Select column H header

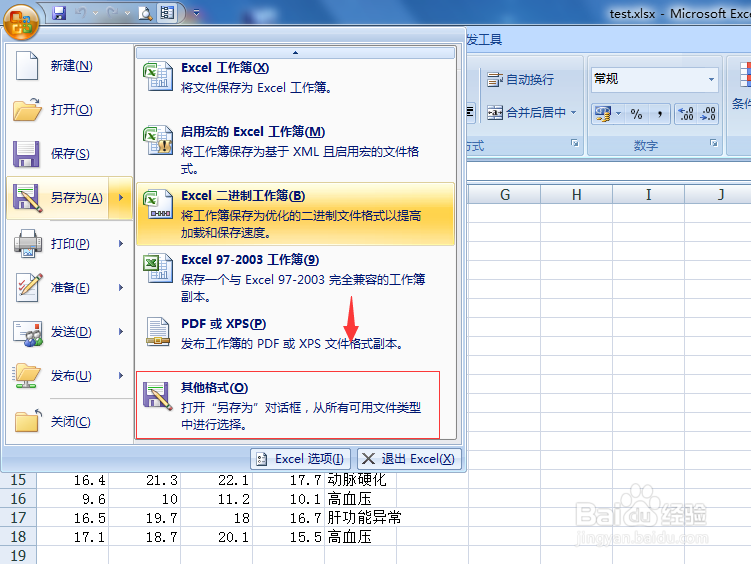[577, 195]
